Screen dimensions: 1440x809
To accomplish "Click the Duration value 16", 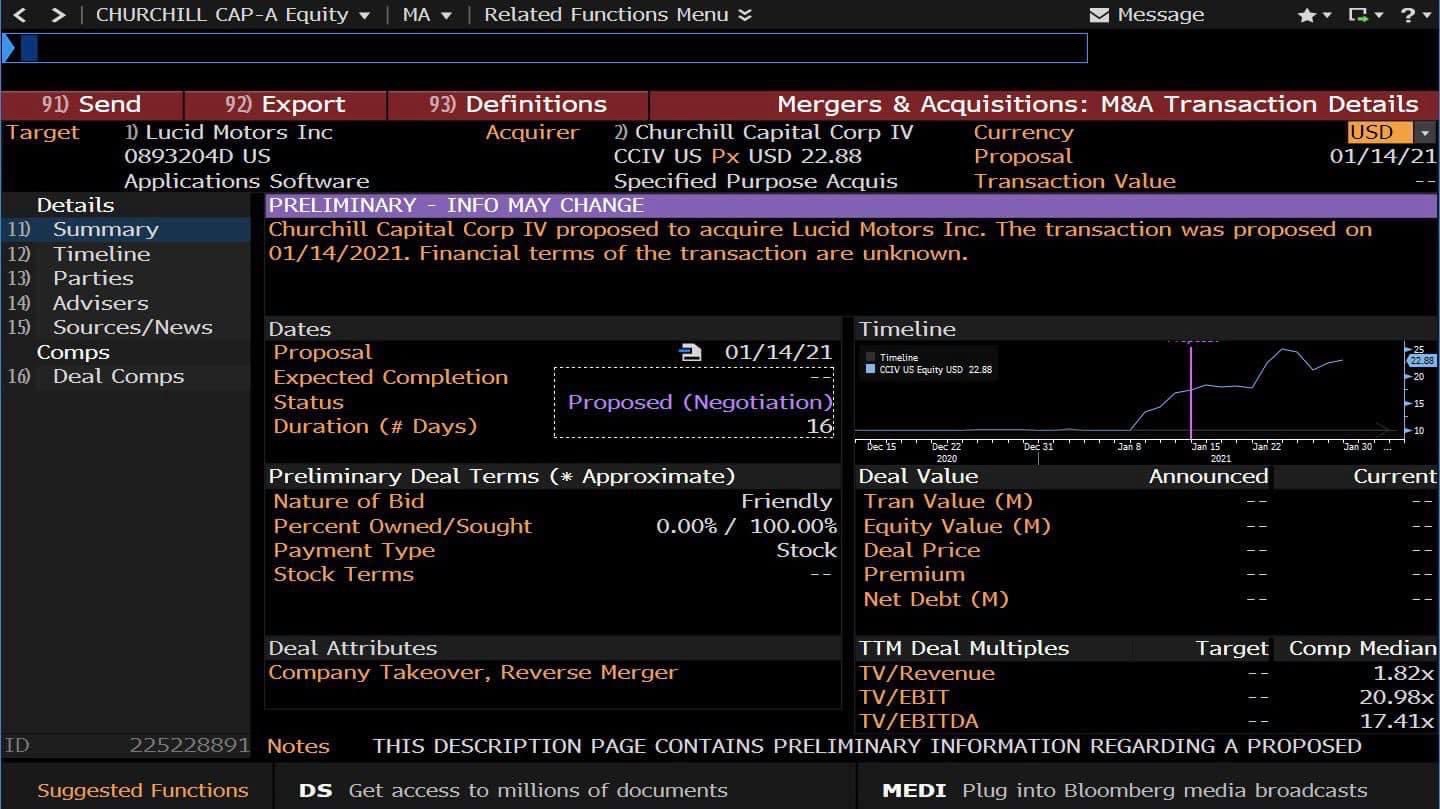I will [x=820, y=426].
